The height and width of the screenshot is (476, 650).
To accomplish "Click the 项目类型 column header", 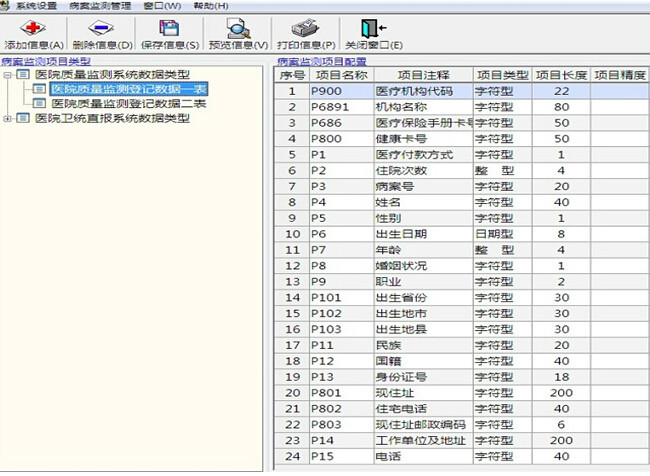I will coord(502,75).
